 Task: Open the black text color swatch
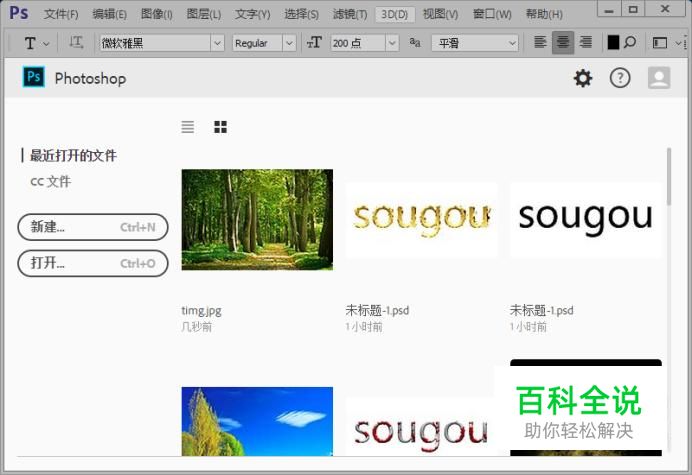coord(613,42)
